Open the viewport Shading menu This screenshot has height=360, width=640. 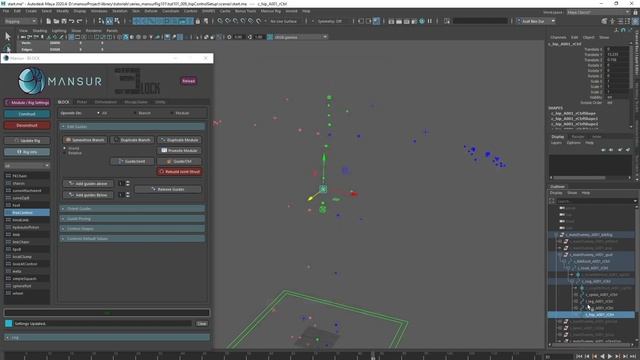point(40,31)
